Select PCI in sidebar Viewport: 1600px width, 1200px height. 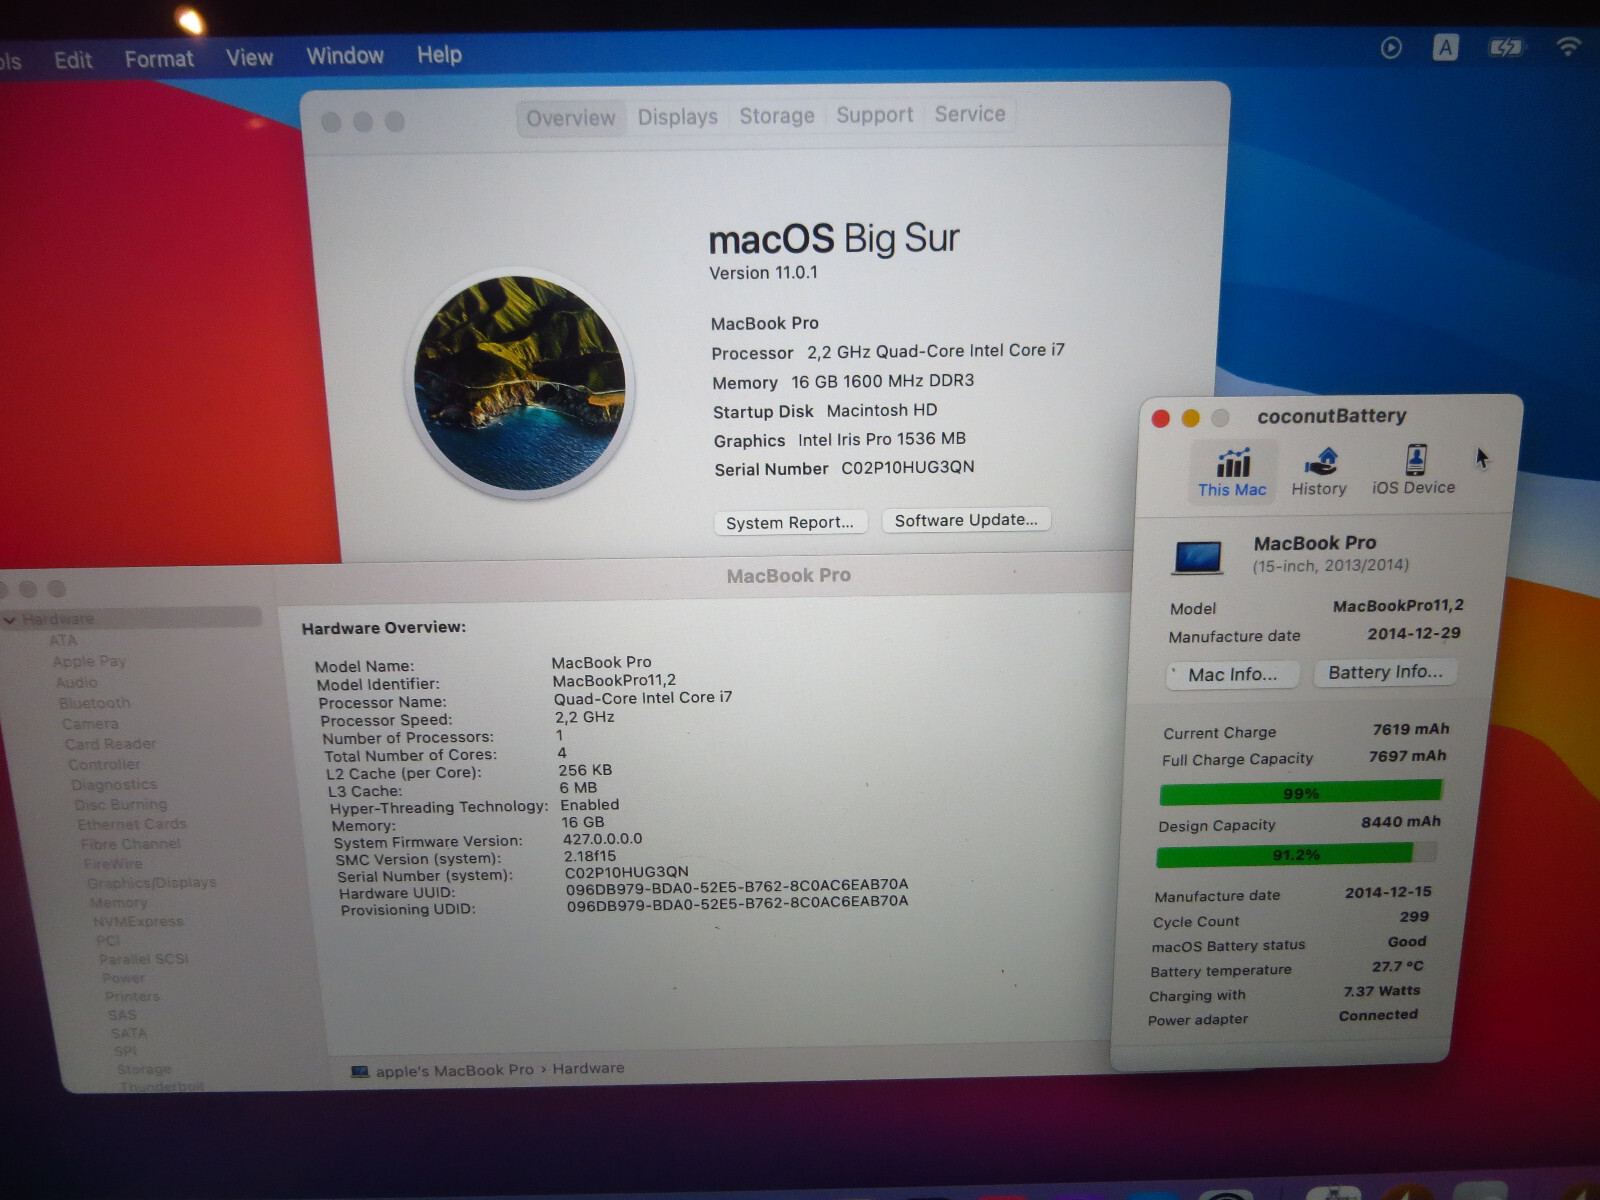[107, 940]
